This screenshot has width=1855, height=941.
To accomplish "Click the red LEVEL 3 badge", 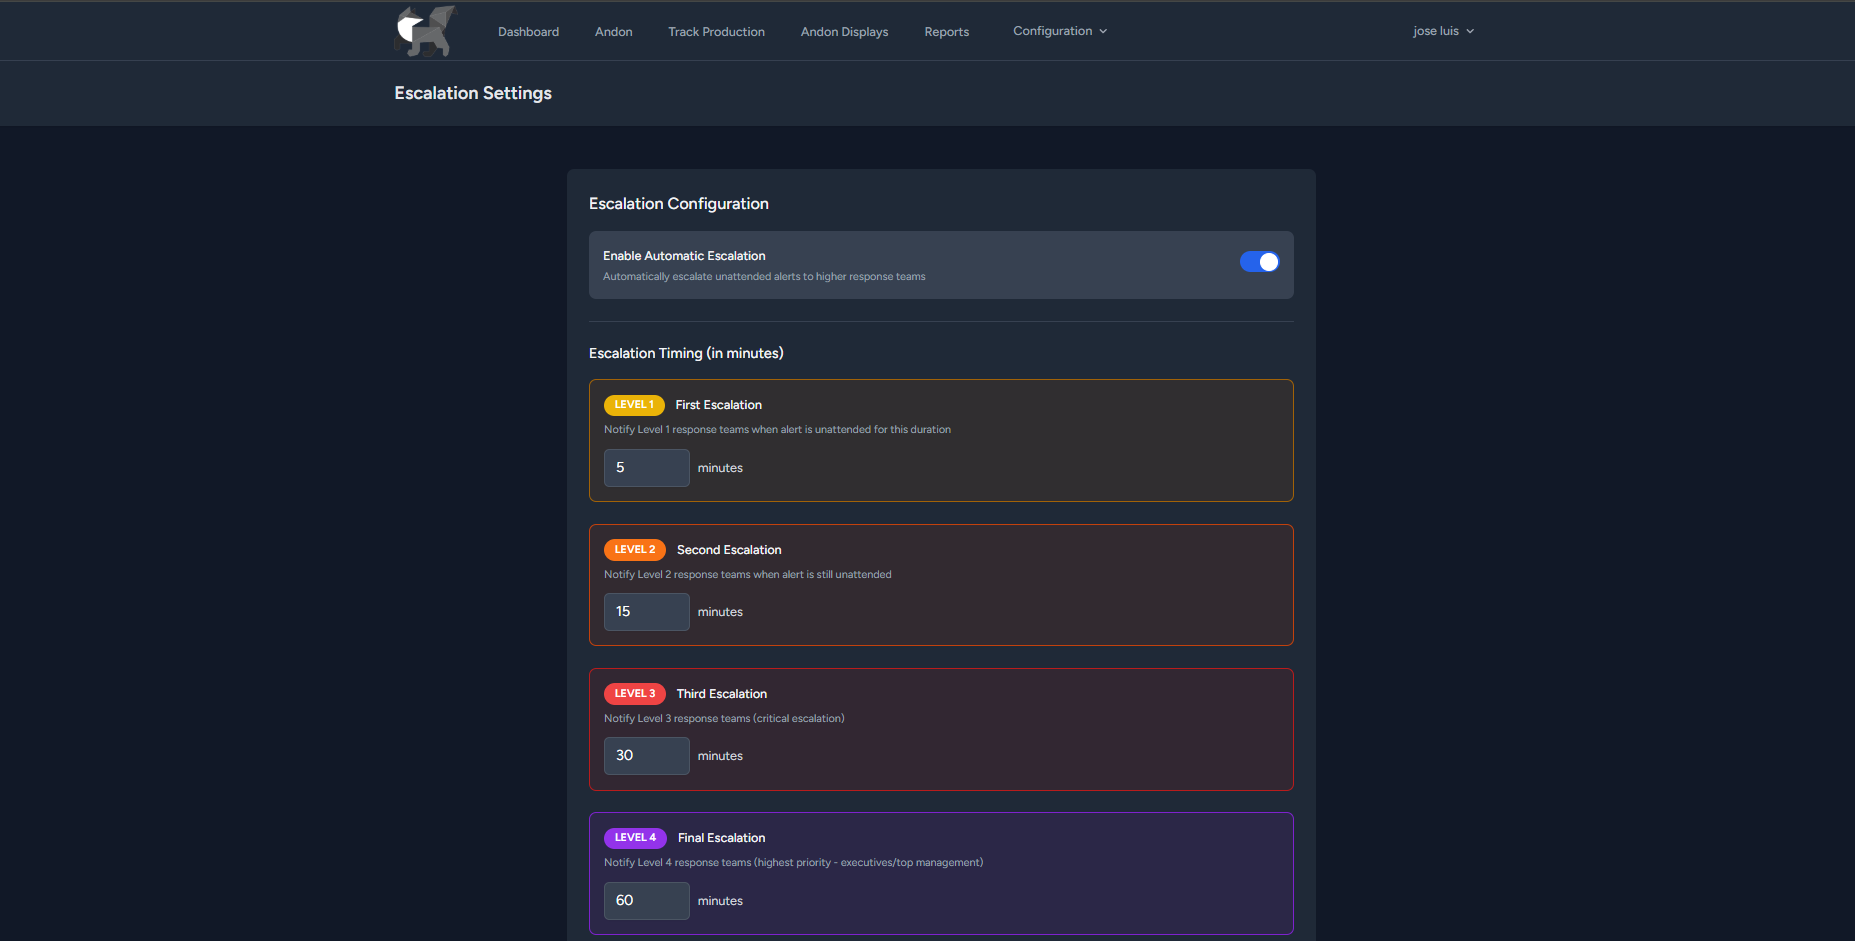I will (x=634, y=694).
